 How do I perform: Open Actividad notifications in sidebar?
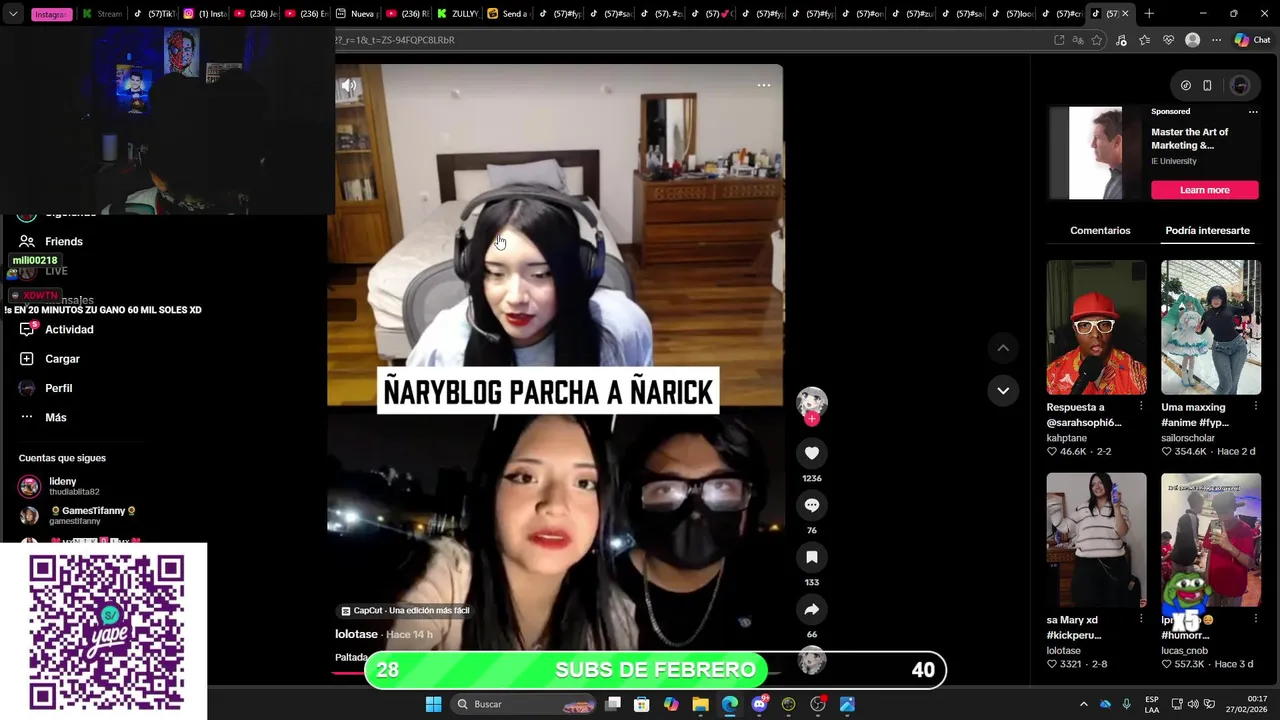pyautogui.click(x=56, y=329)
